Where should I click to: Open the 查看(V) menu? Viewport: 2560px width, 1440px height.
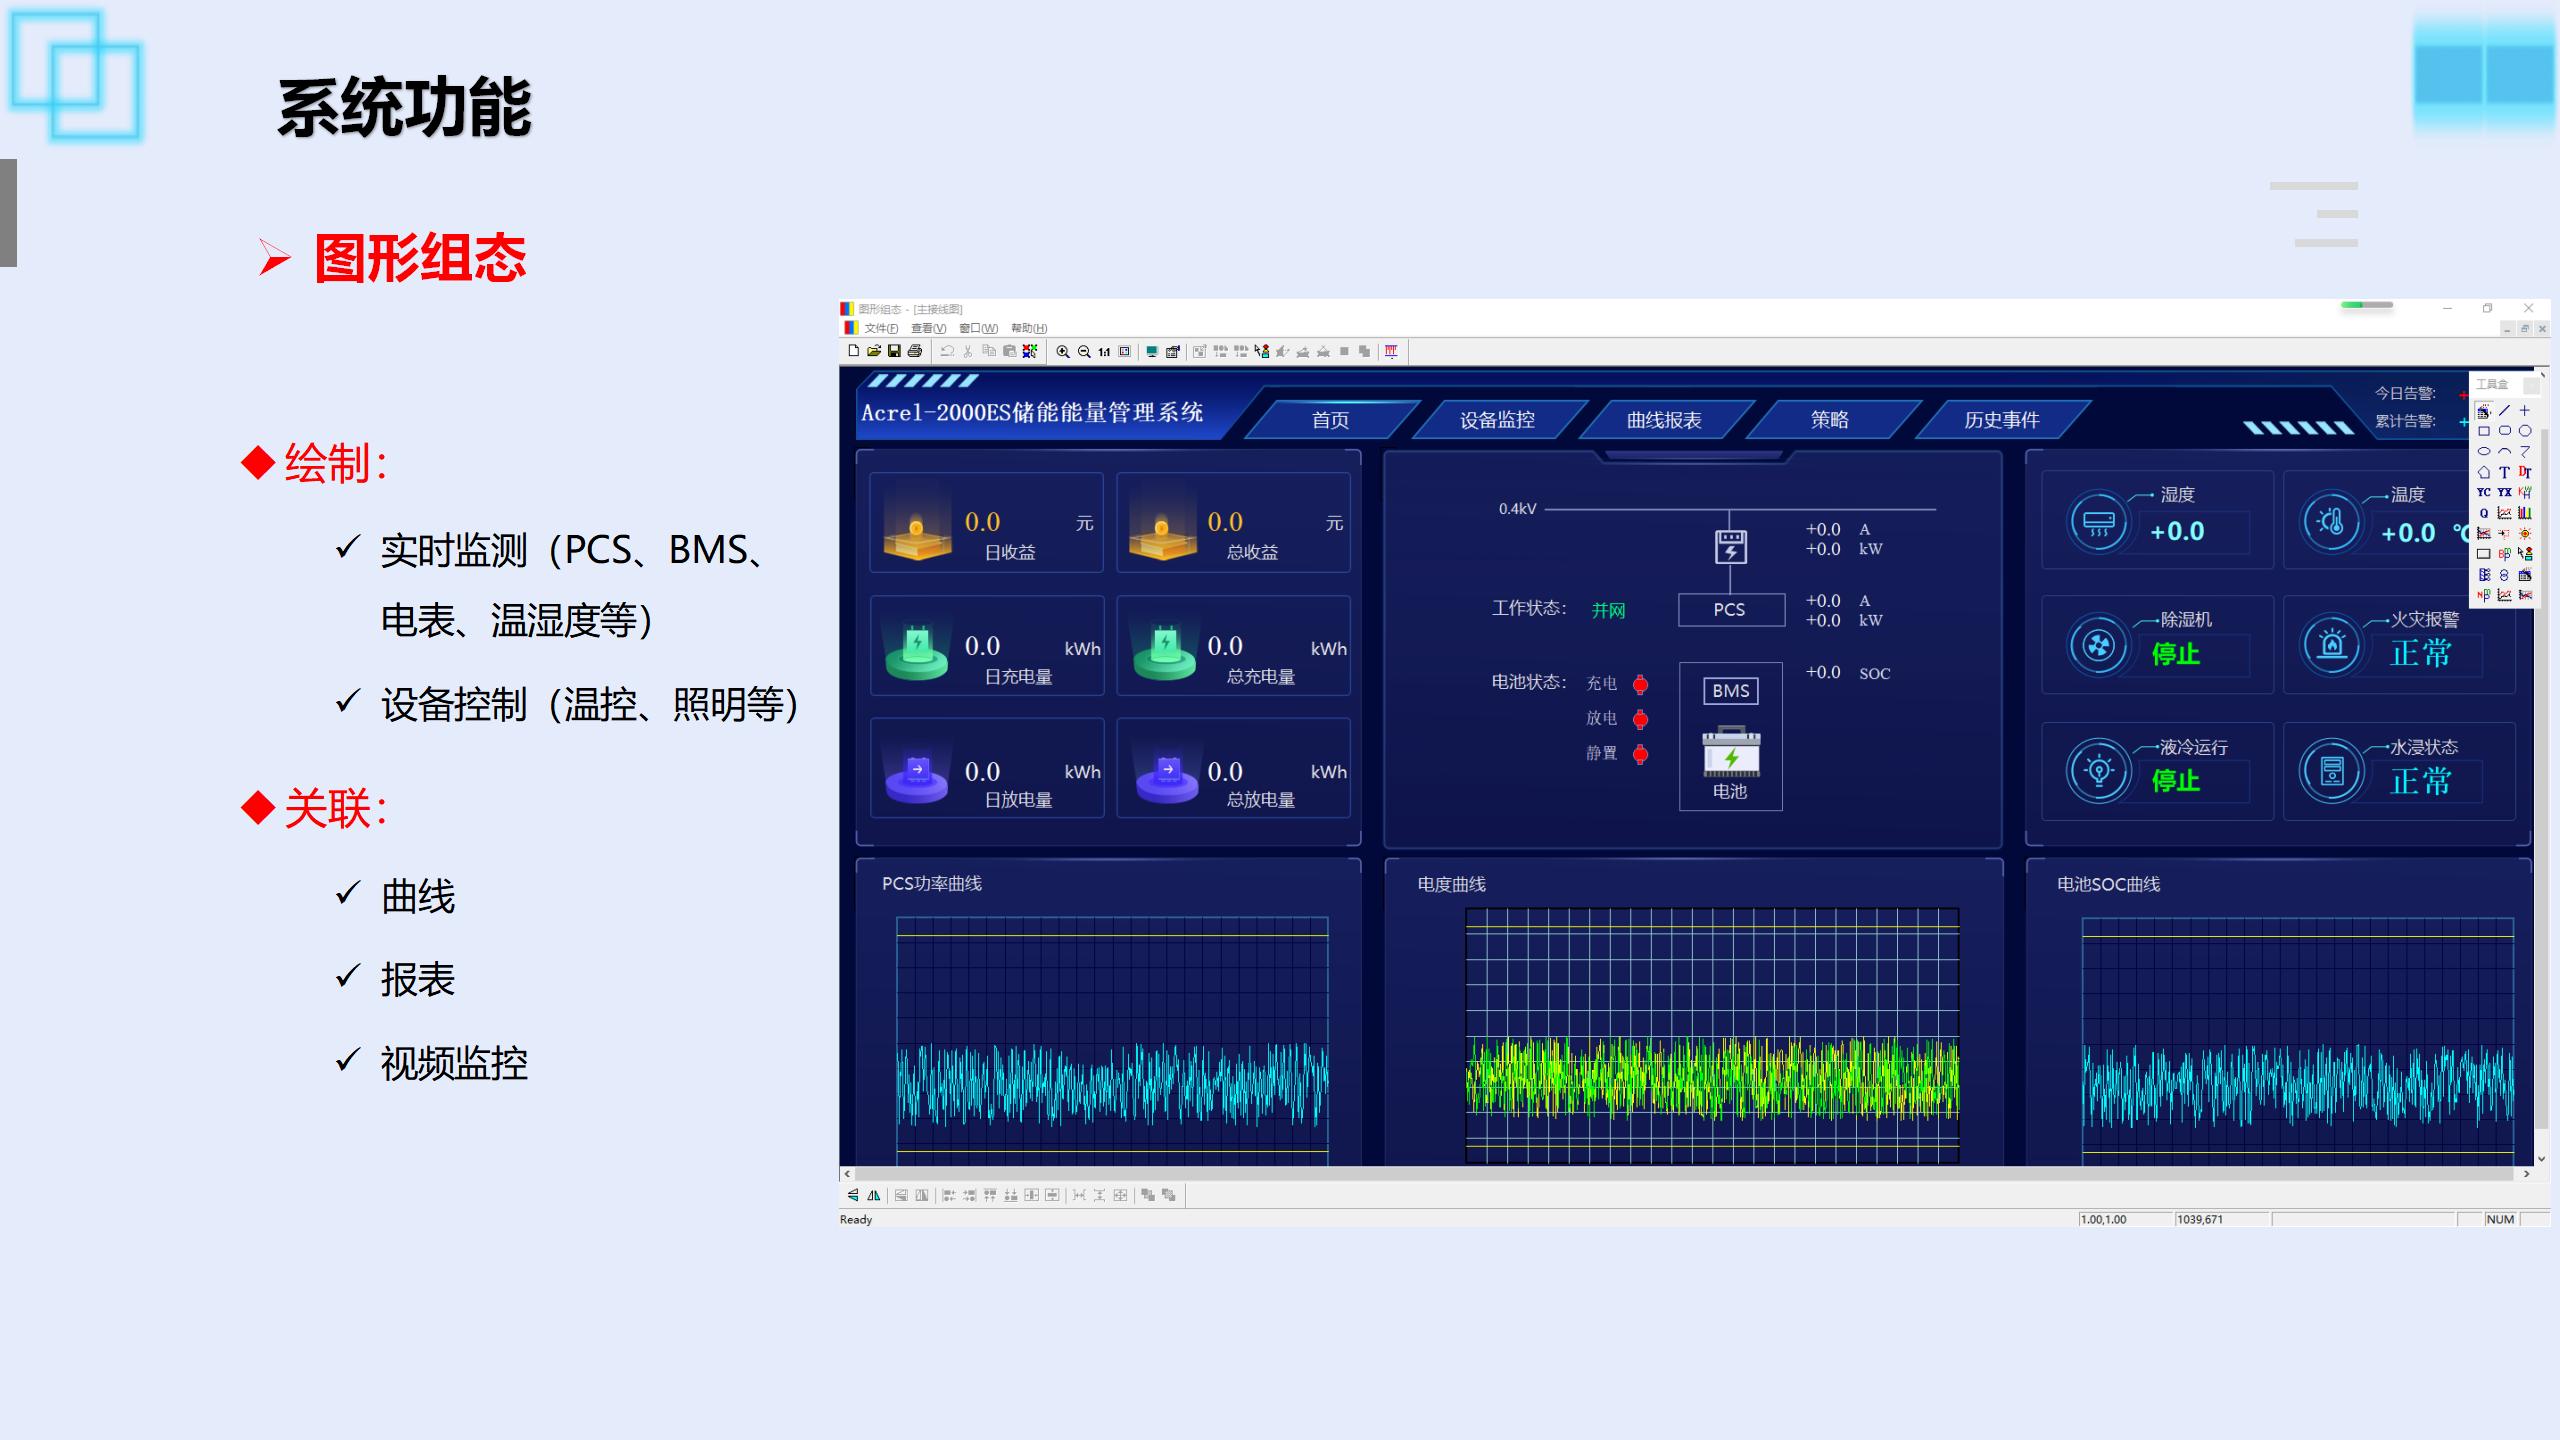coord(928,328)
